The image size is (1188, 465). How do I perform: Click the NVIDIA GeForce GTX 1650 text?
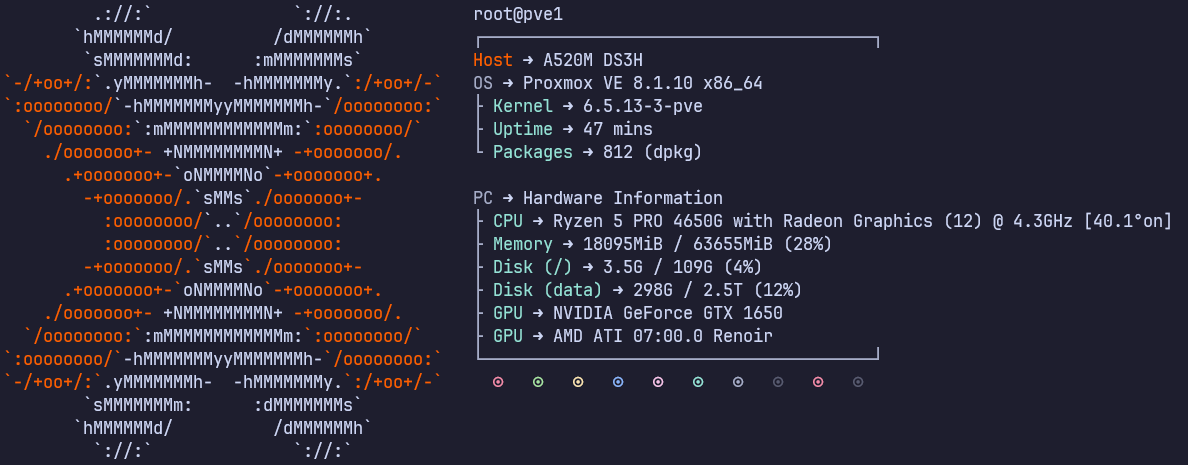tap(667, 313)
